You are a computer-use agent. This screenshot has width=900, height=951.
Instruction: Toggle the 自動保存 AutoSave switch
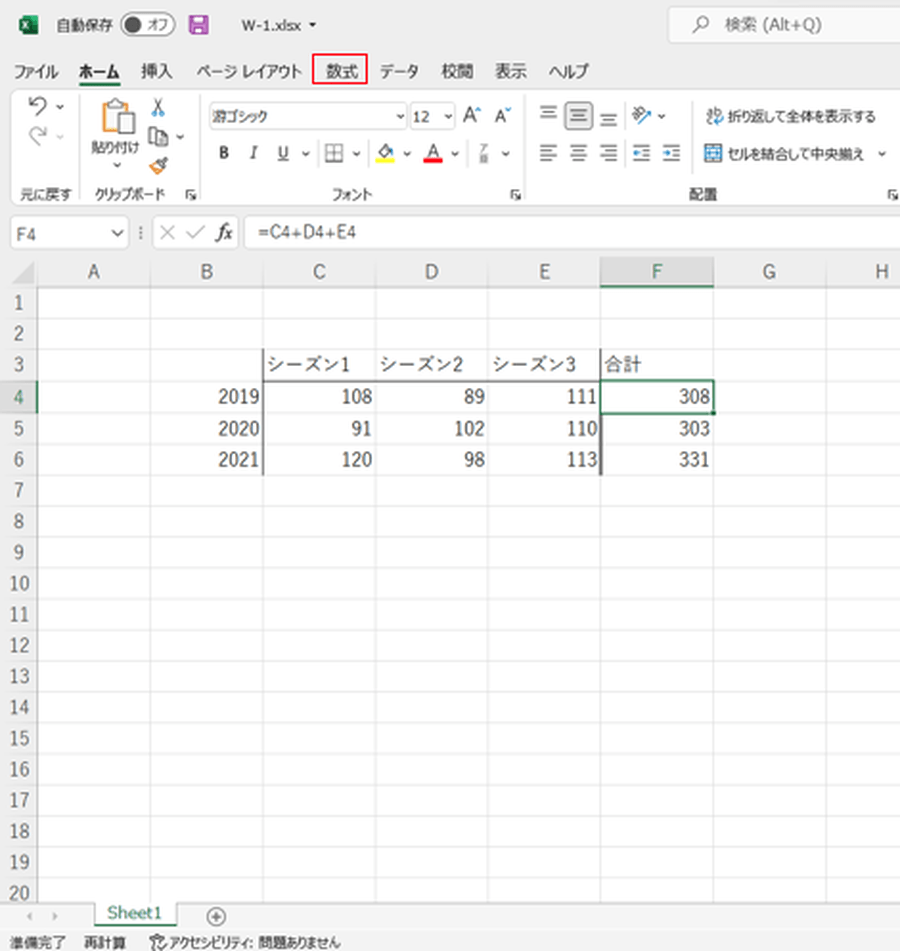pyautogui.click(x=147, y=25)
